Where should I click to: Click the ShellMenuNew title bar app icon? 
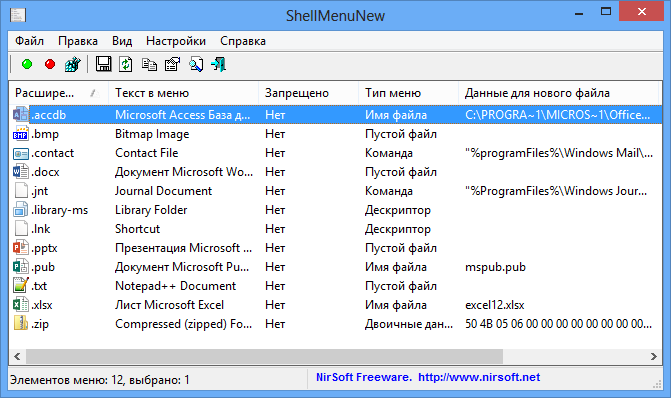click(x=18, y=15)
